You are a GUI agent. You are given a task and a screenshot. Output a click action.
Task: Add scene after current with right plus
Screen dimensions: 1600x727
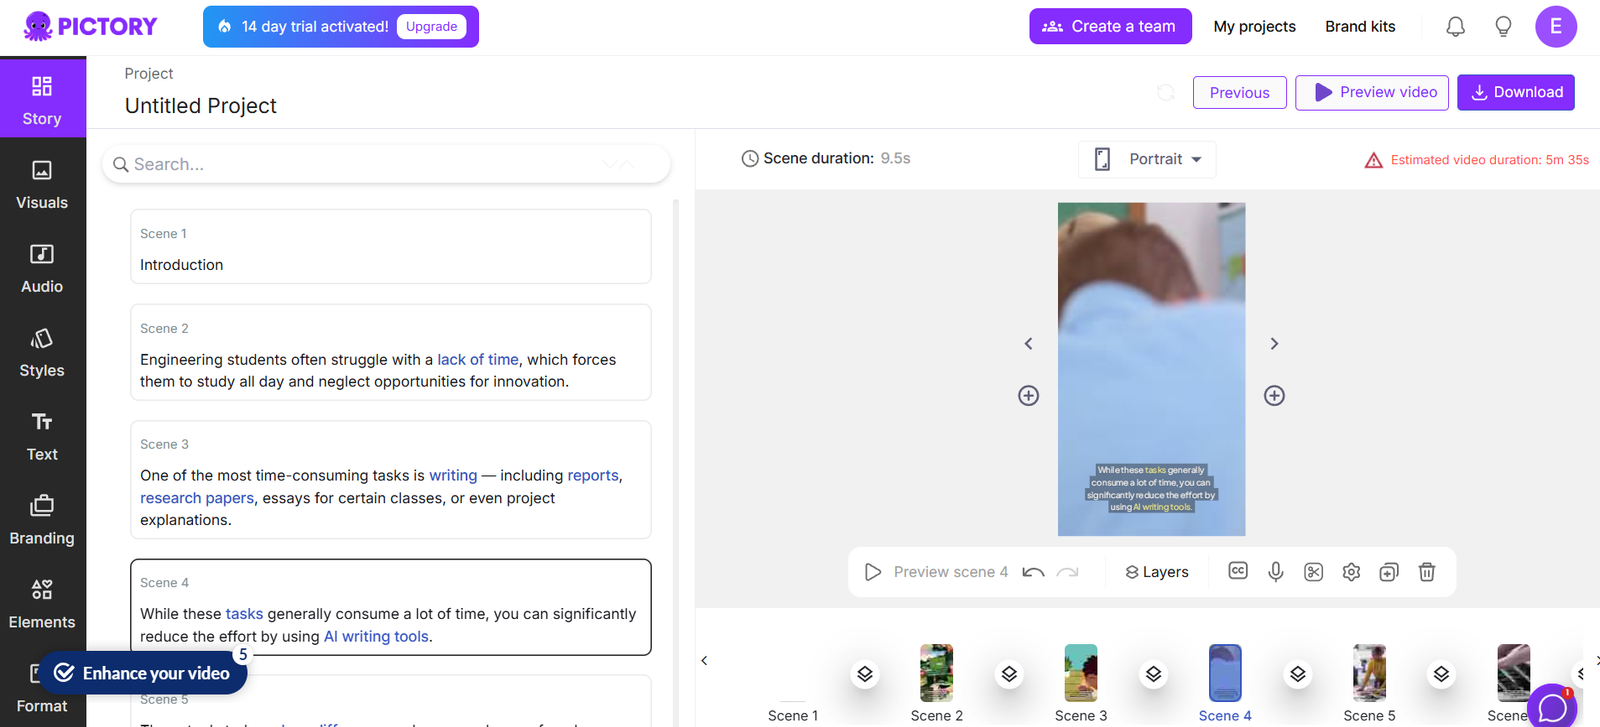coord(1274,396)
